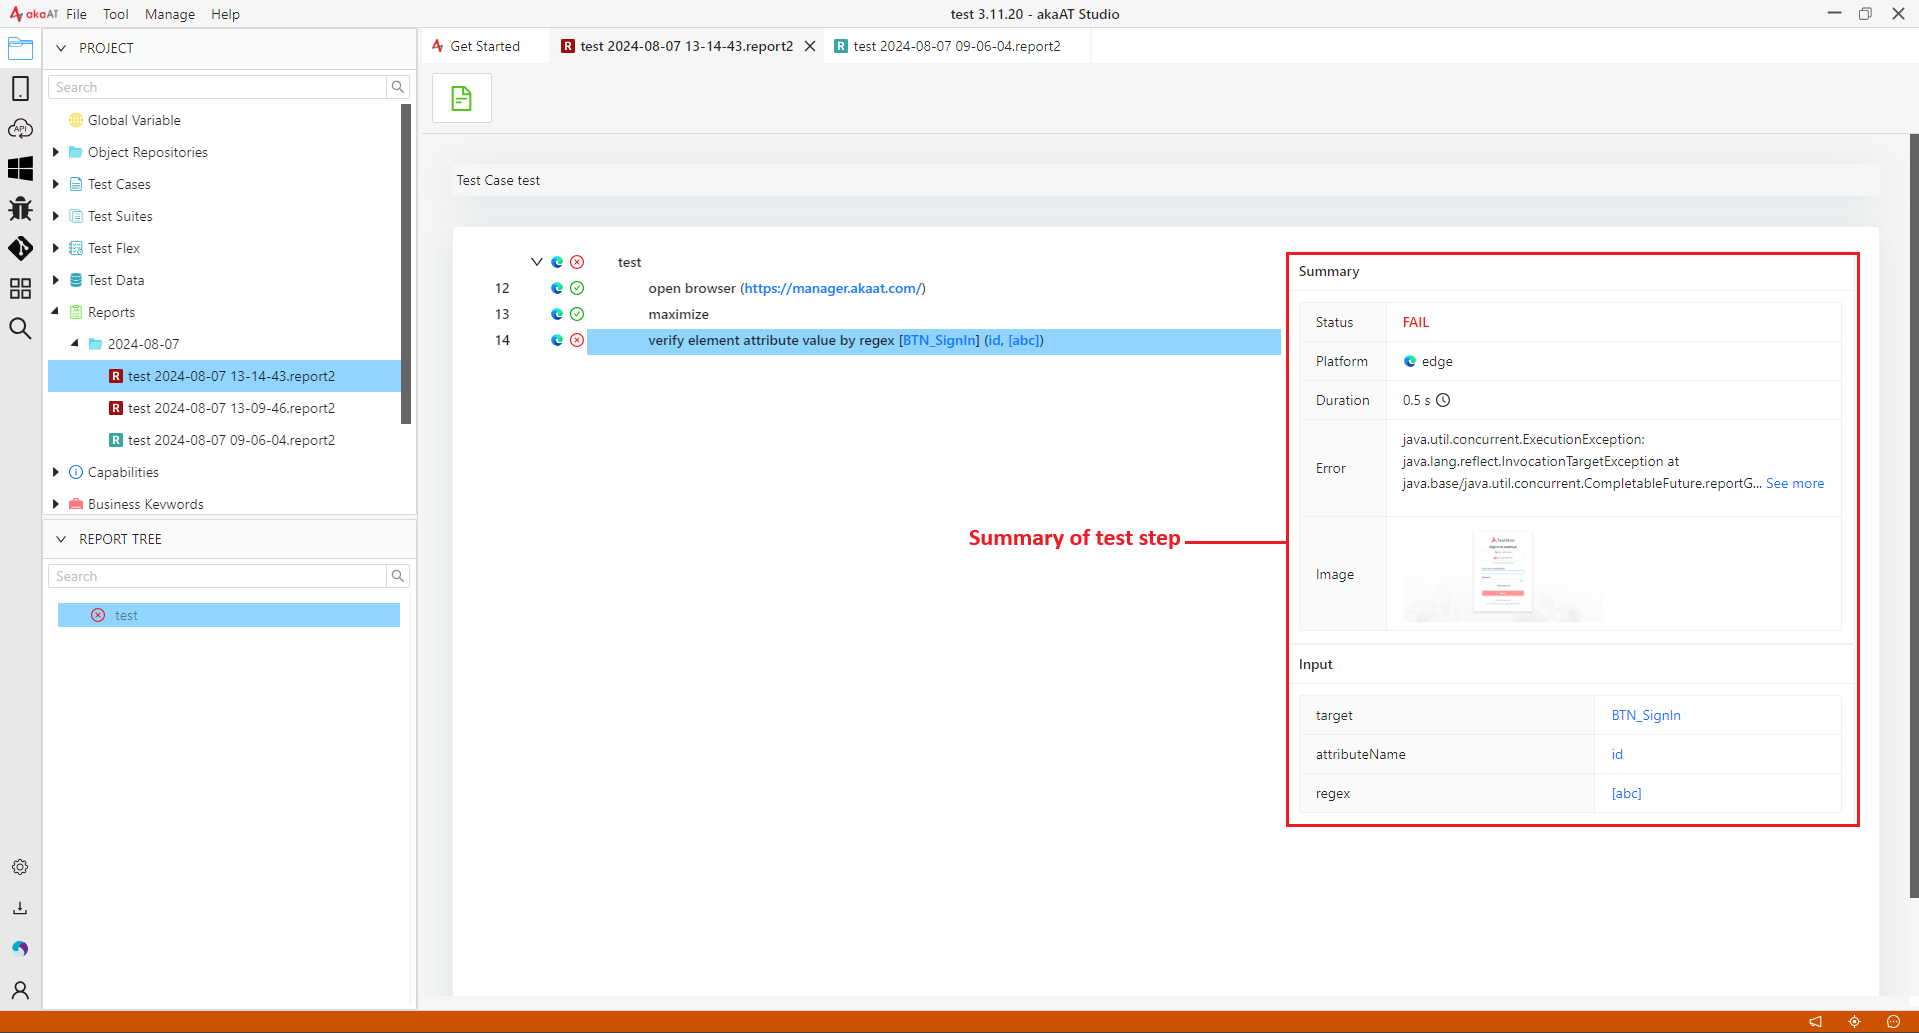1919x1033 pixels.
Task: Click the Report Tree search magnifier icon
Action: [398, 576]
